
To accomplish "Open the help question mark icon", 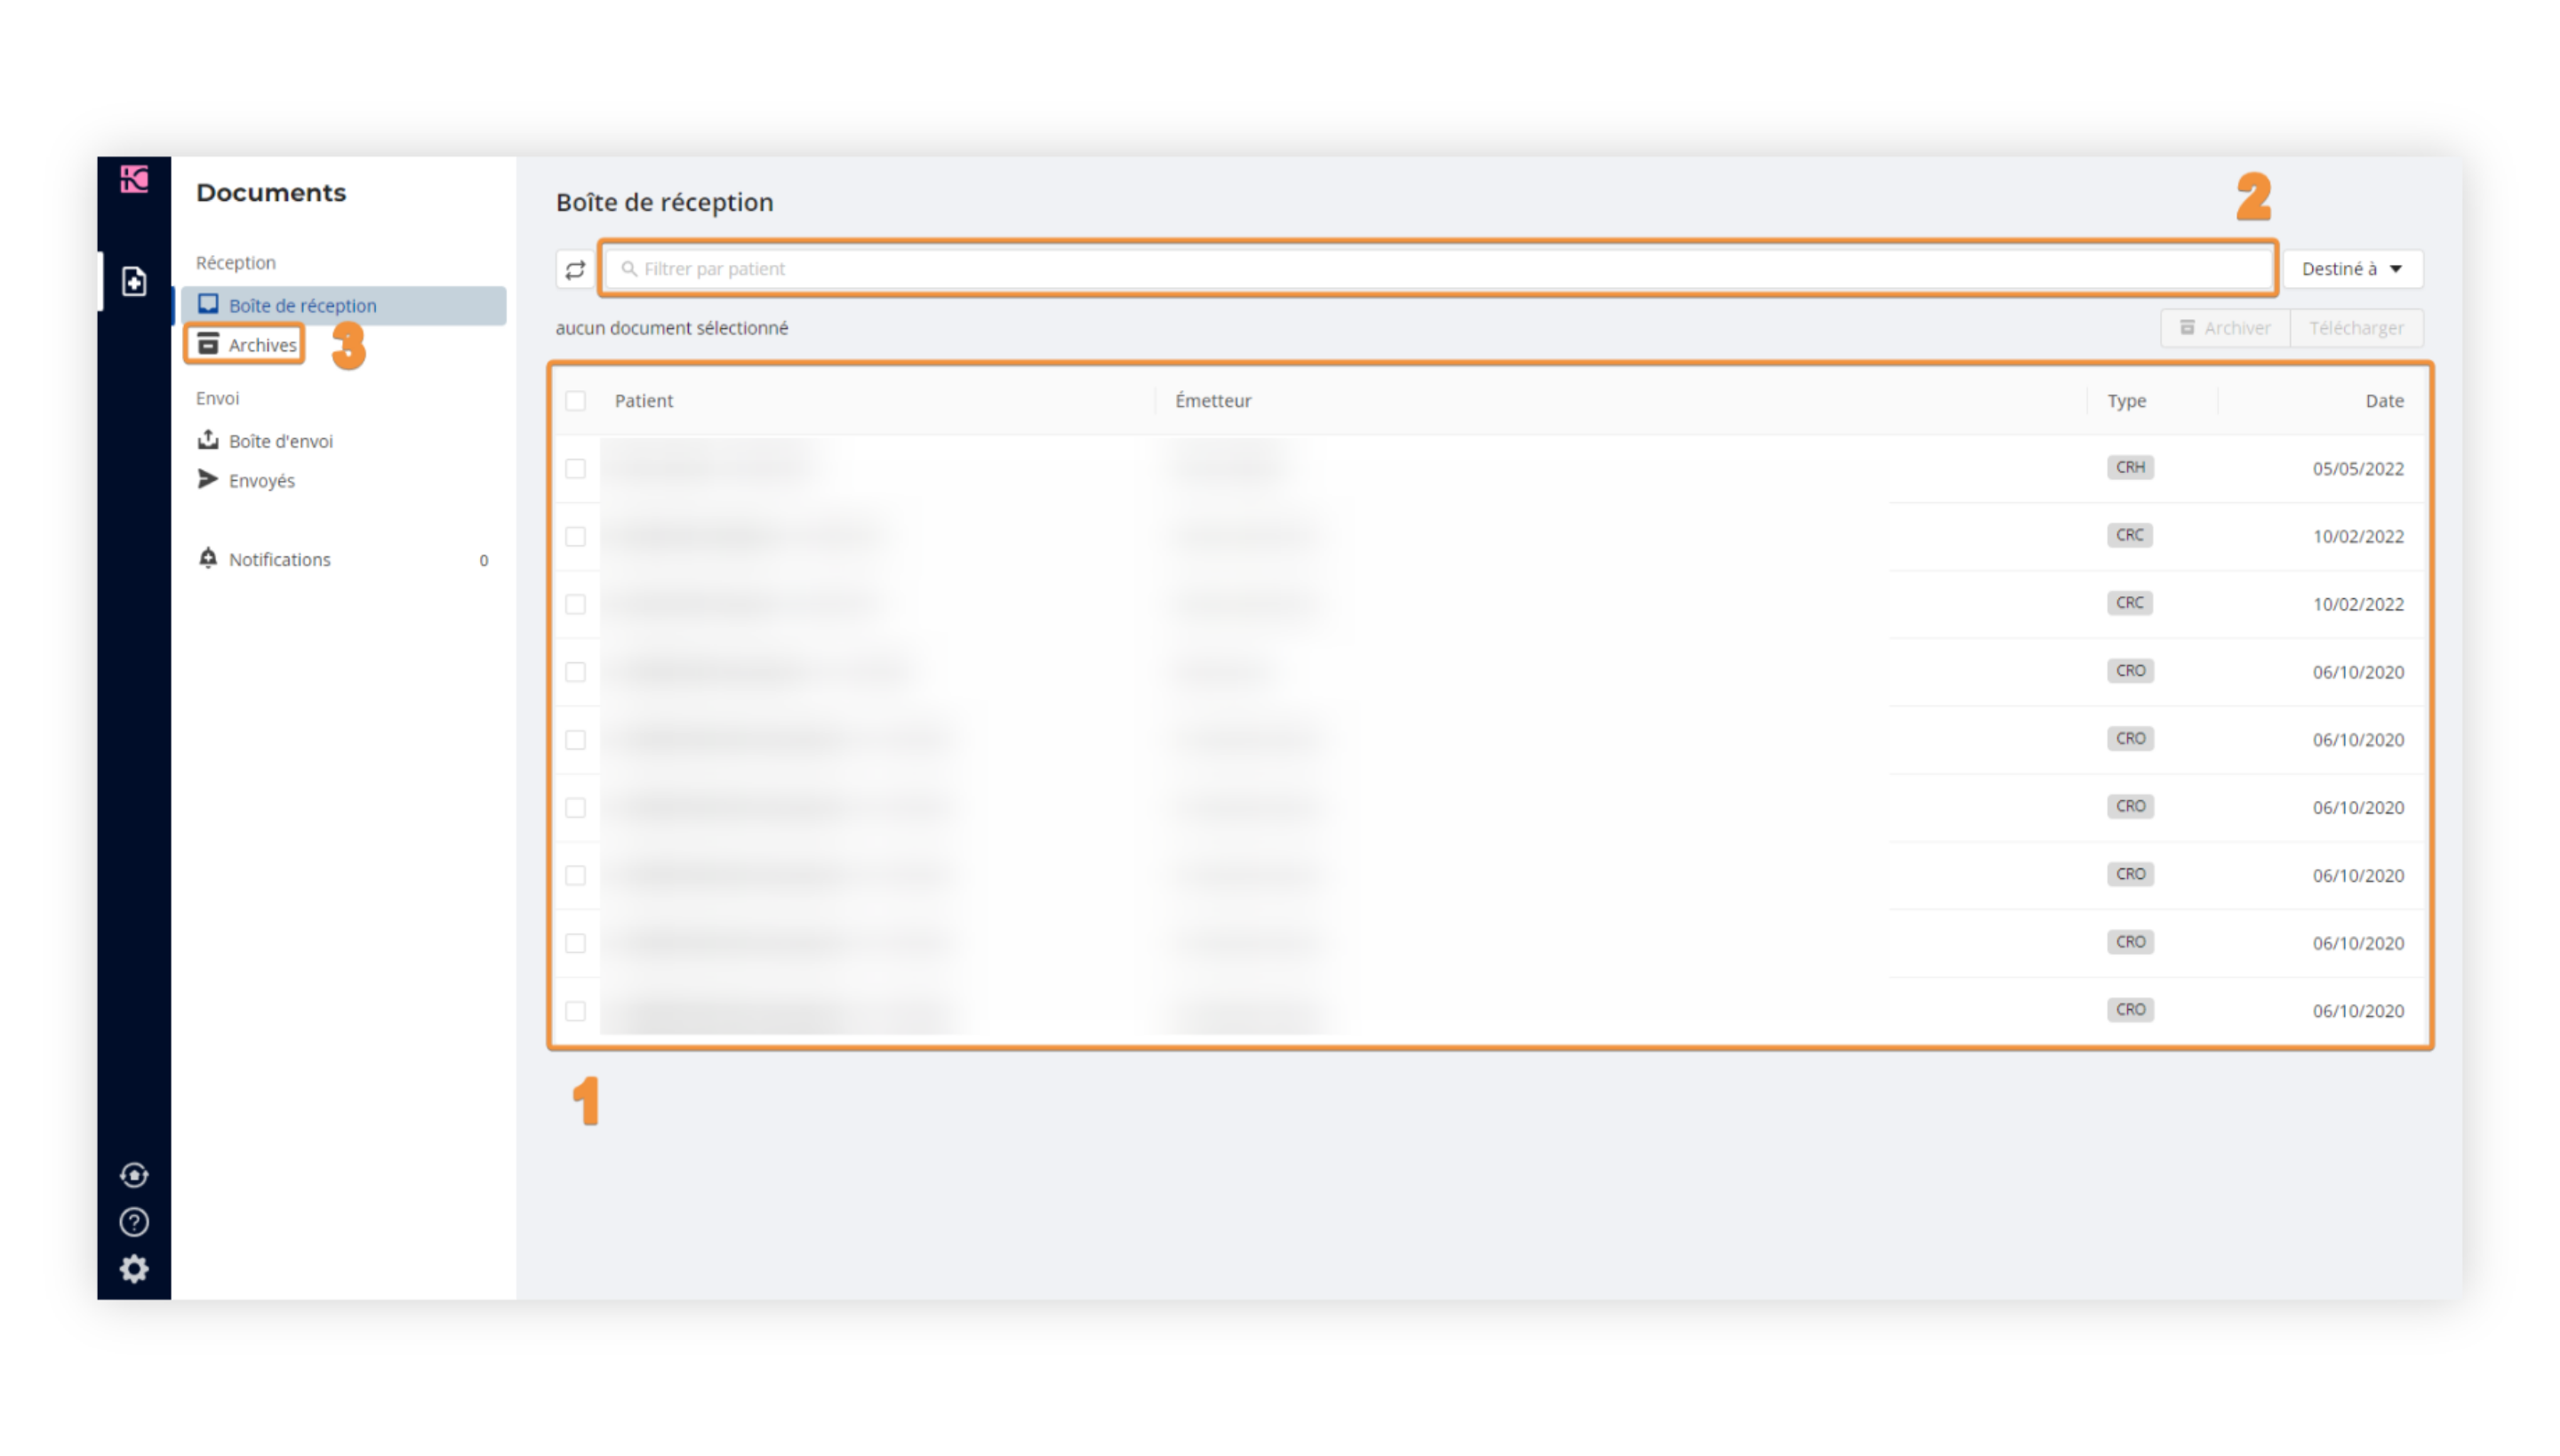I will (134, 1222).
